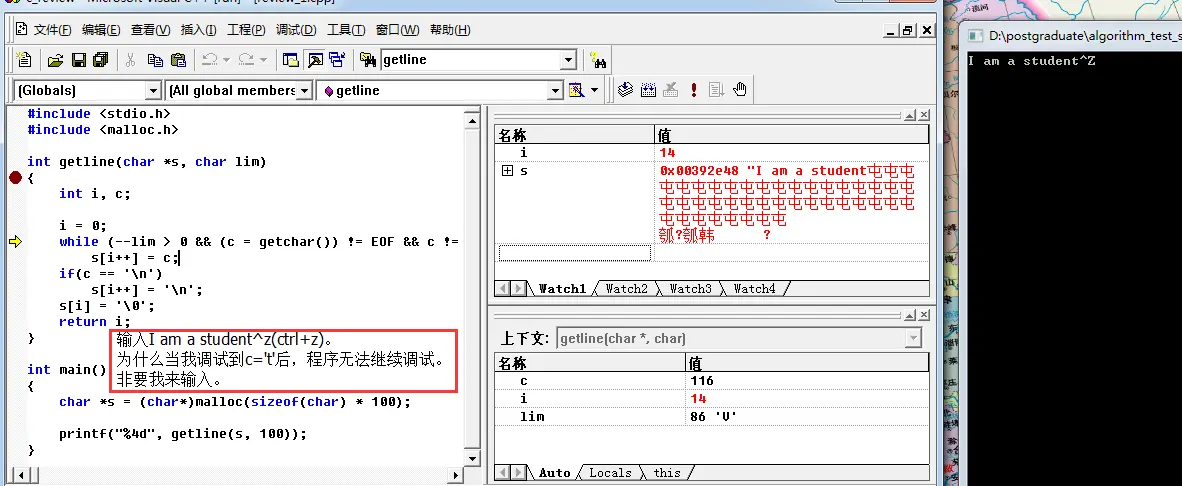Viewport: 1182px width, 486px height.
Task: Click the code editor horizontal scrollbar left arrow
Action: pyautogui.click(x=19, y=475)
